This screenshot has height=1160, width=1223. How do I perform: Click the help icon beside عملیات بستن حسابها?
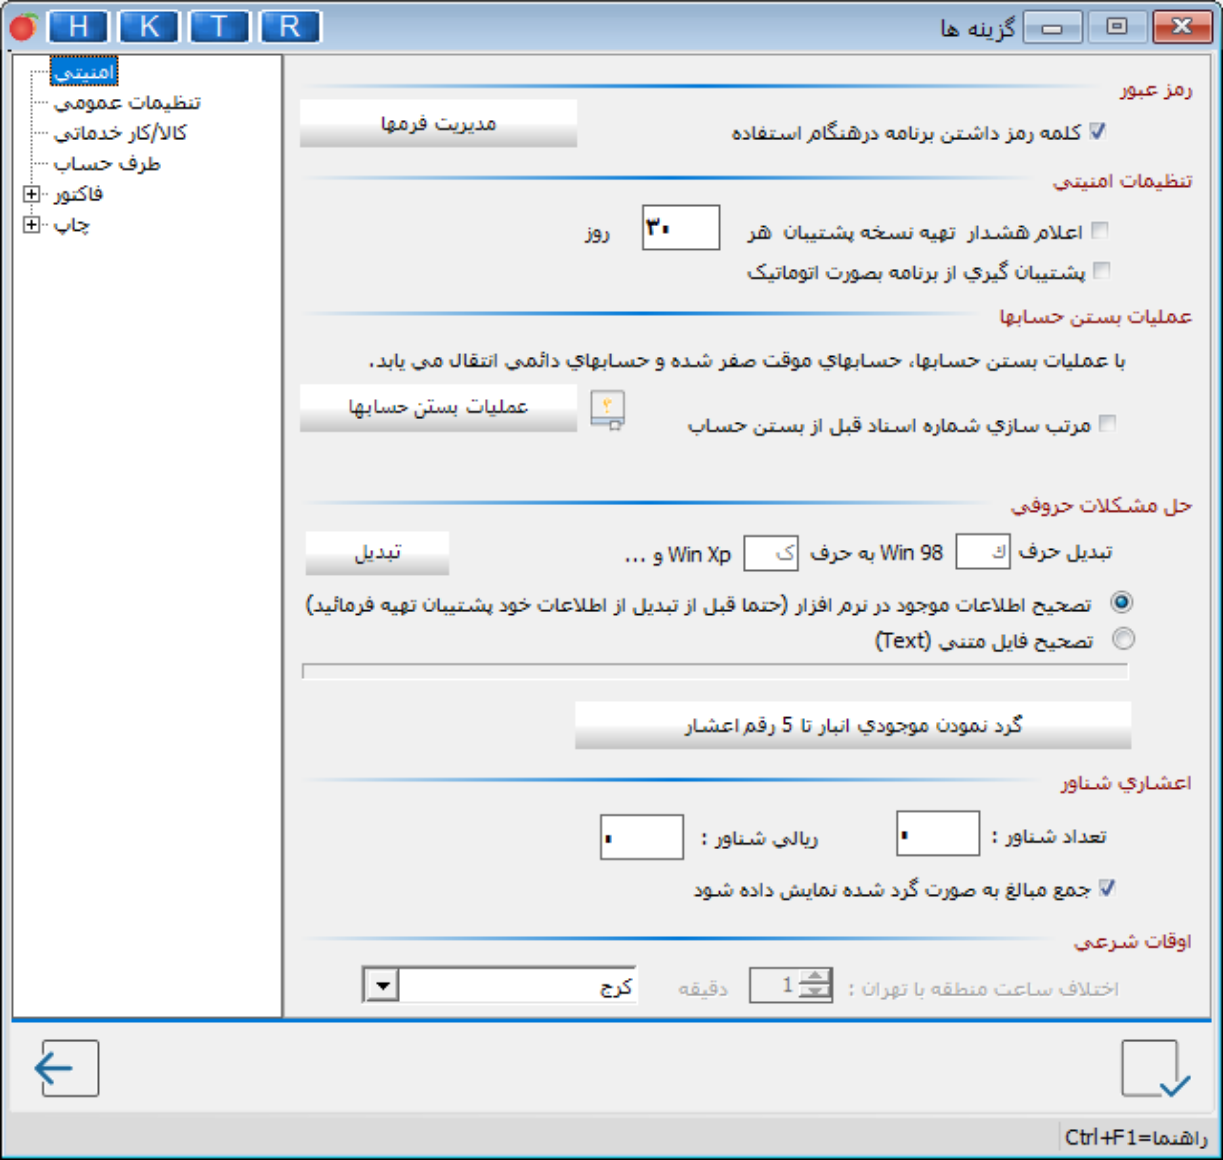(x=607, y=410)
